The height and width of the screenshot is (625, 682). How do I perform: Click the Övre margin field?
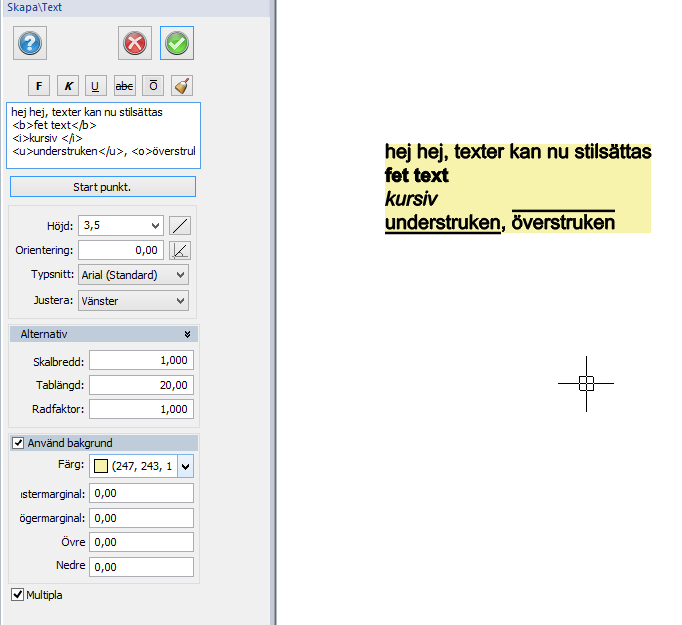pyautogui.click(x=141, y=542)
